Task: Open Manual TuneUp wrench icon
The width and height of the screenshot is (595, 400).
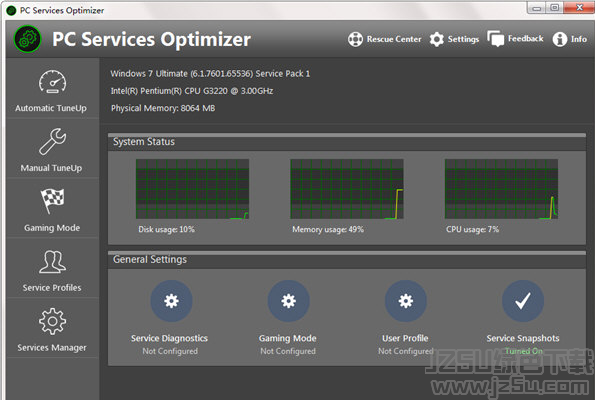Action: point(52,141)
